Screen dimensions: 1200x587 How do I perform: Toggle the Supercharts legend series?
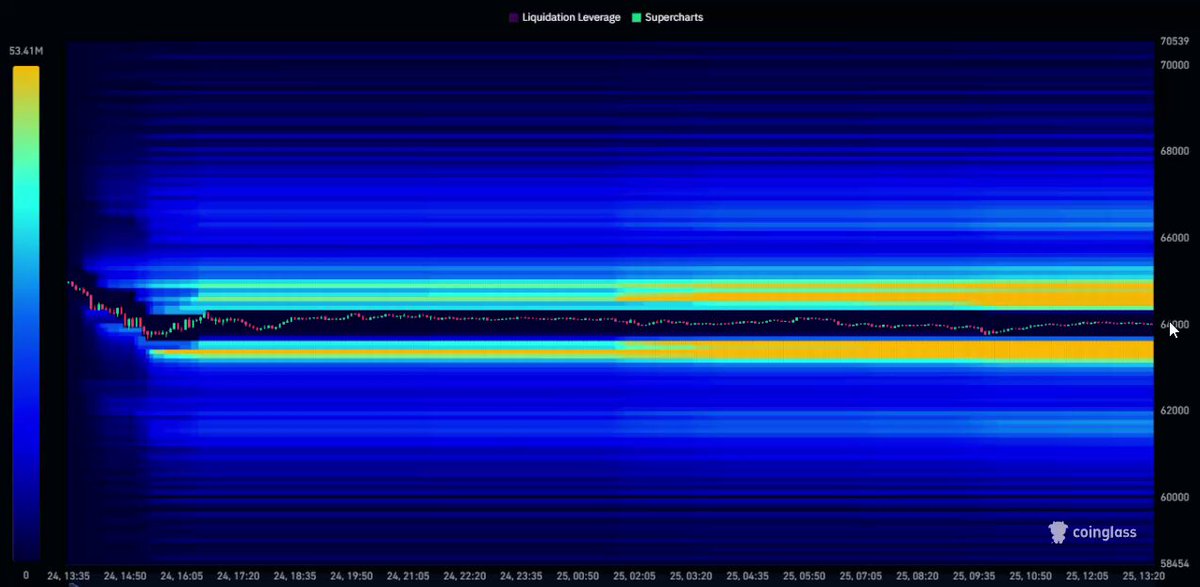point(667,18)
